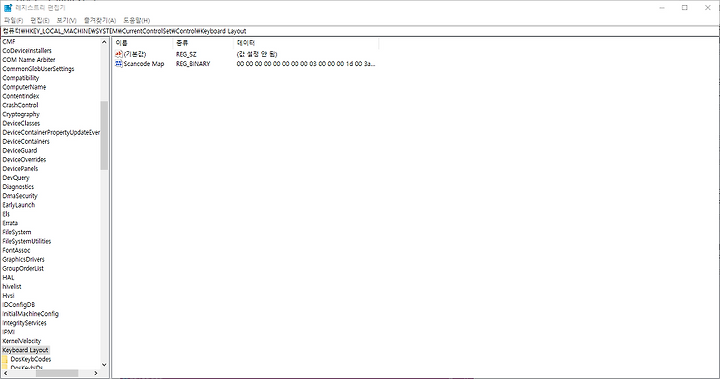
Task: Click the tree horizontal scrollbar thumb
Action: (57, 373)
